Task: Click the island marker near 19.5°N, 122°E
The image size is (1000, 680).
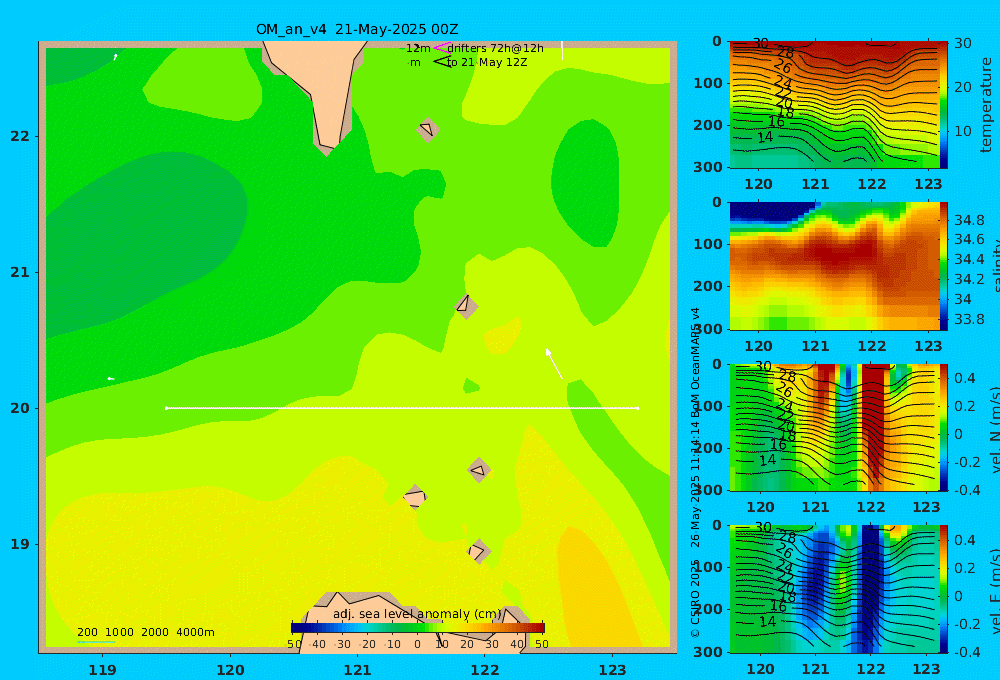Action: coord(479,471)
